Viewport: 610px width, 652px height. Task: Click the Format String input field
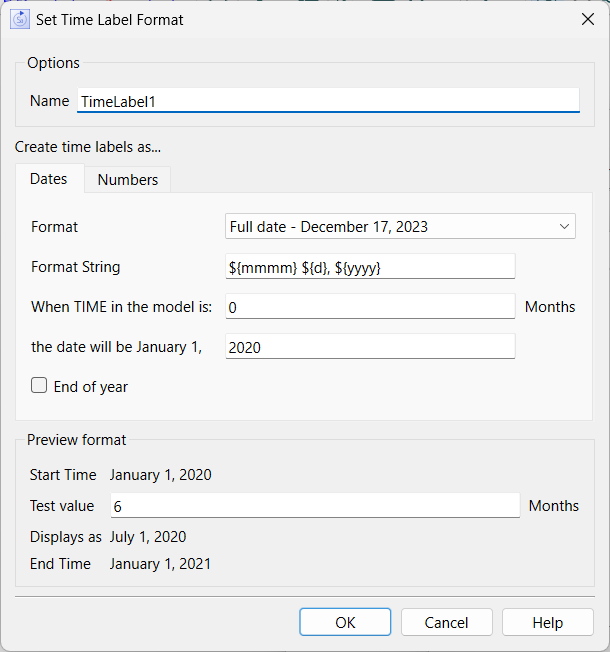(x=370, y=267)
